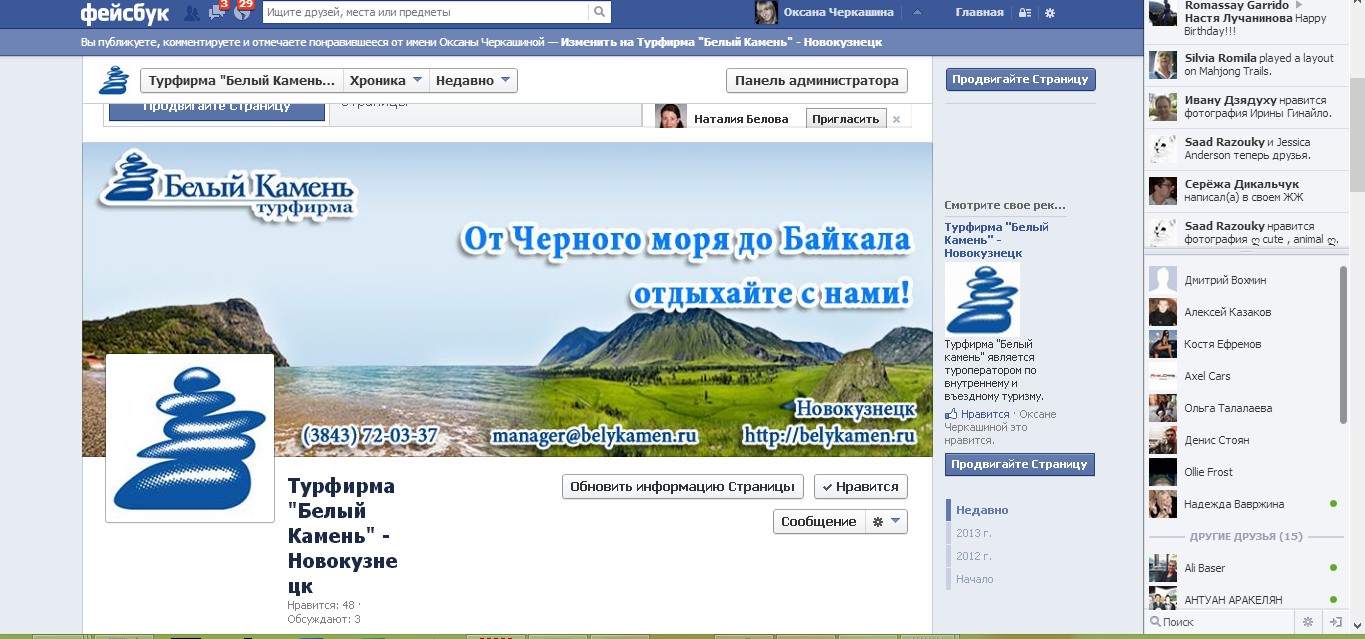Hide chat sidebar with arrow icon
1365x639 pixels.
coord(1335,622)
